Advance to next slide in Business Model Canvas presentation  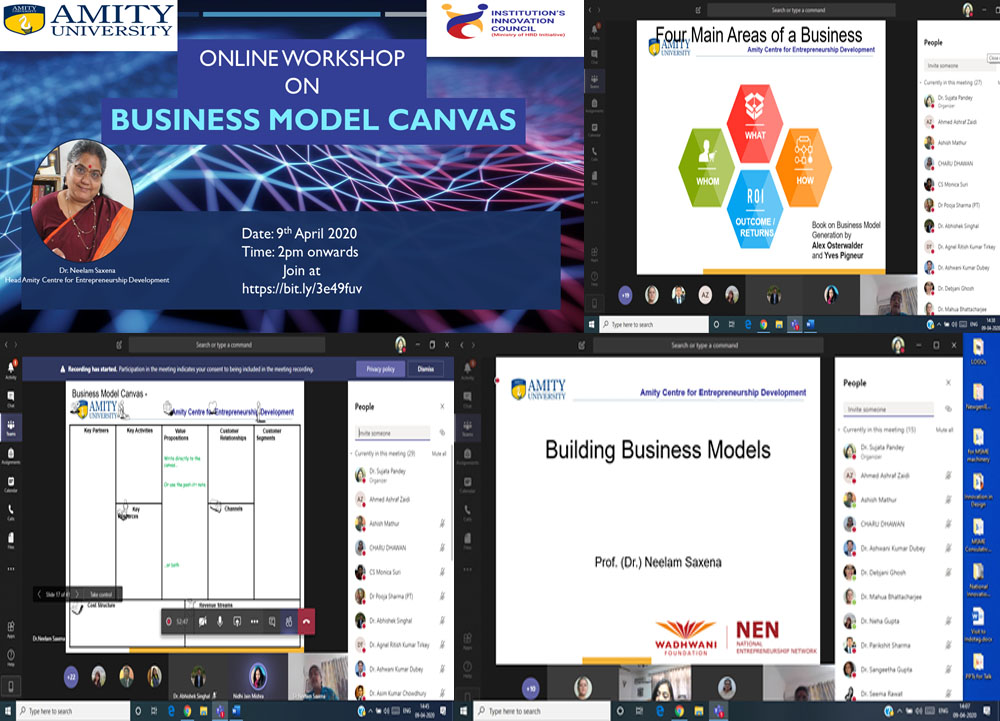pos(77,594)
